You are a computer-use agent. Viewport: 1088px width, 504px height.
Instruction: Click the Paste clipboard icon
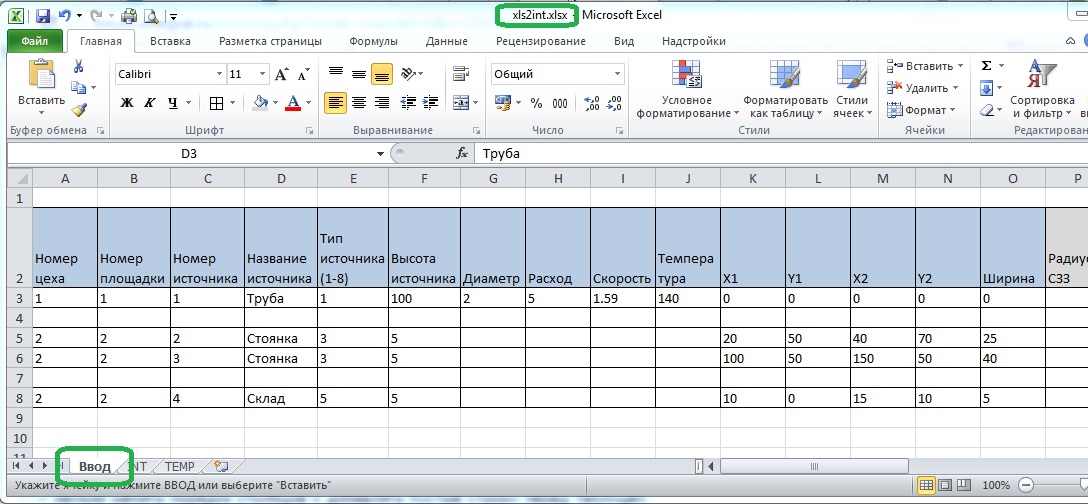pos(42,74)
